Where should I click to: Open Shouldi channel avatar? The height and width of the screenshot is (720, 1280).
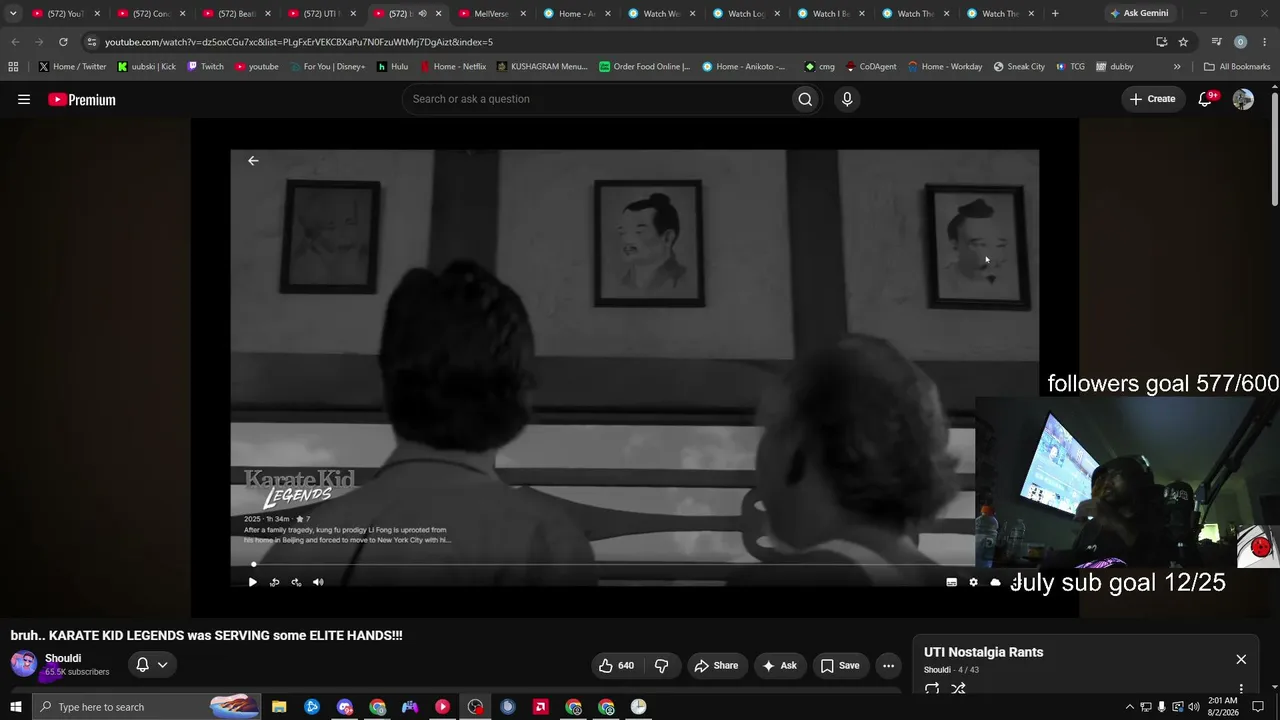[x=24, y=665]
